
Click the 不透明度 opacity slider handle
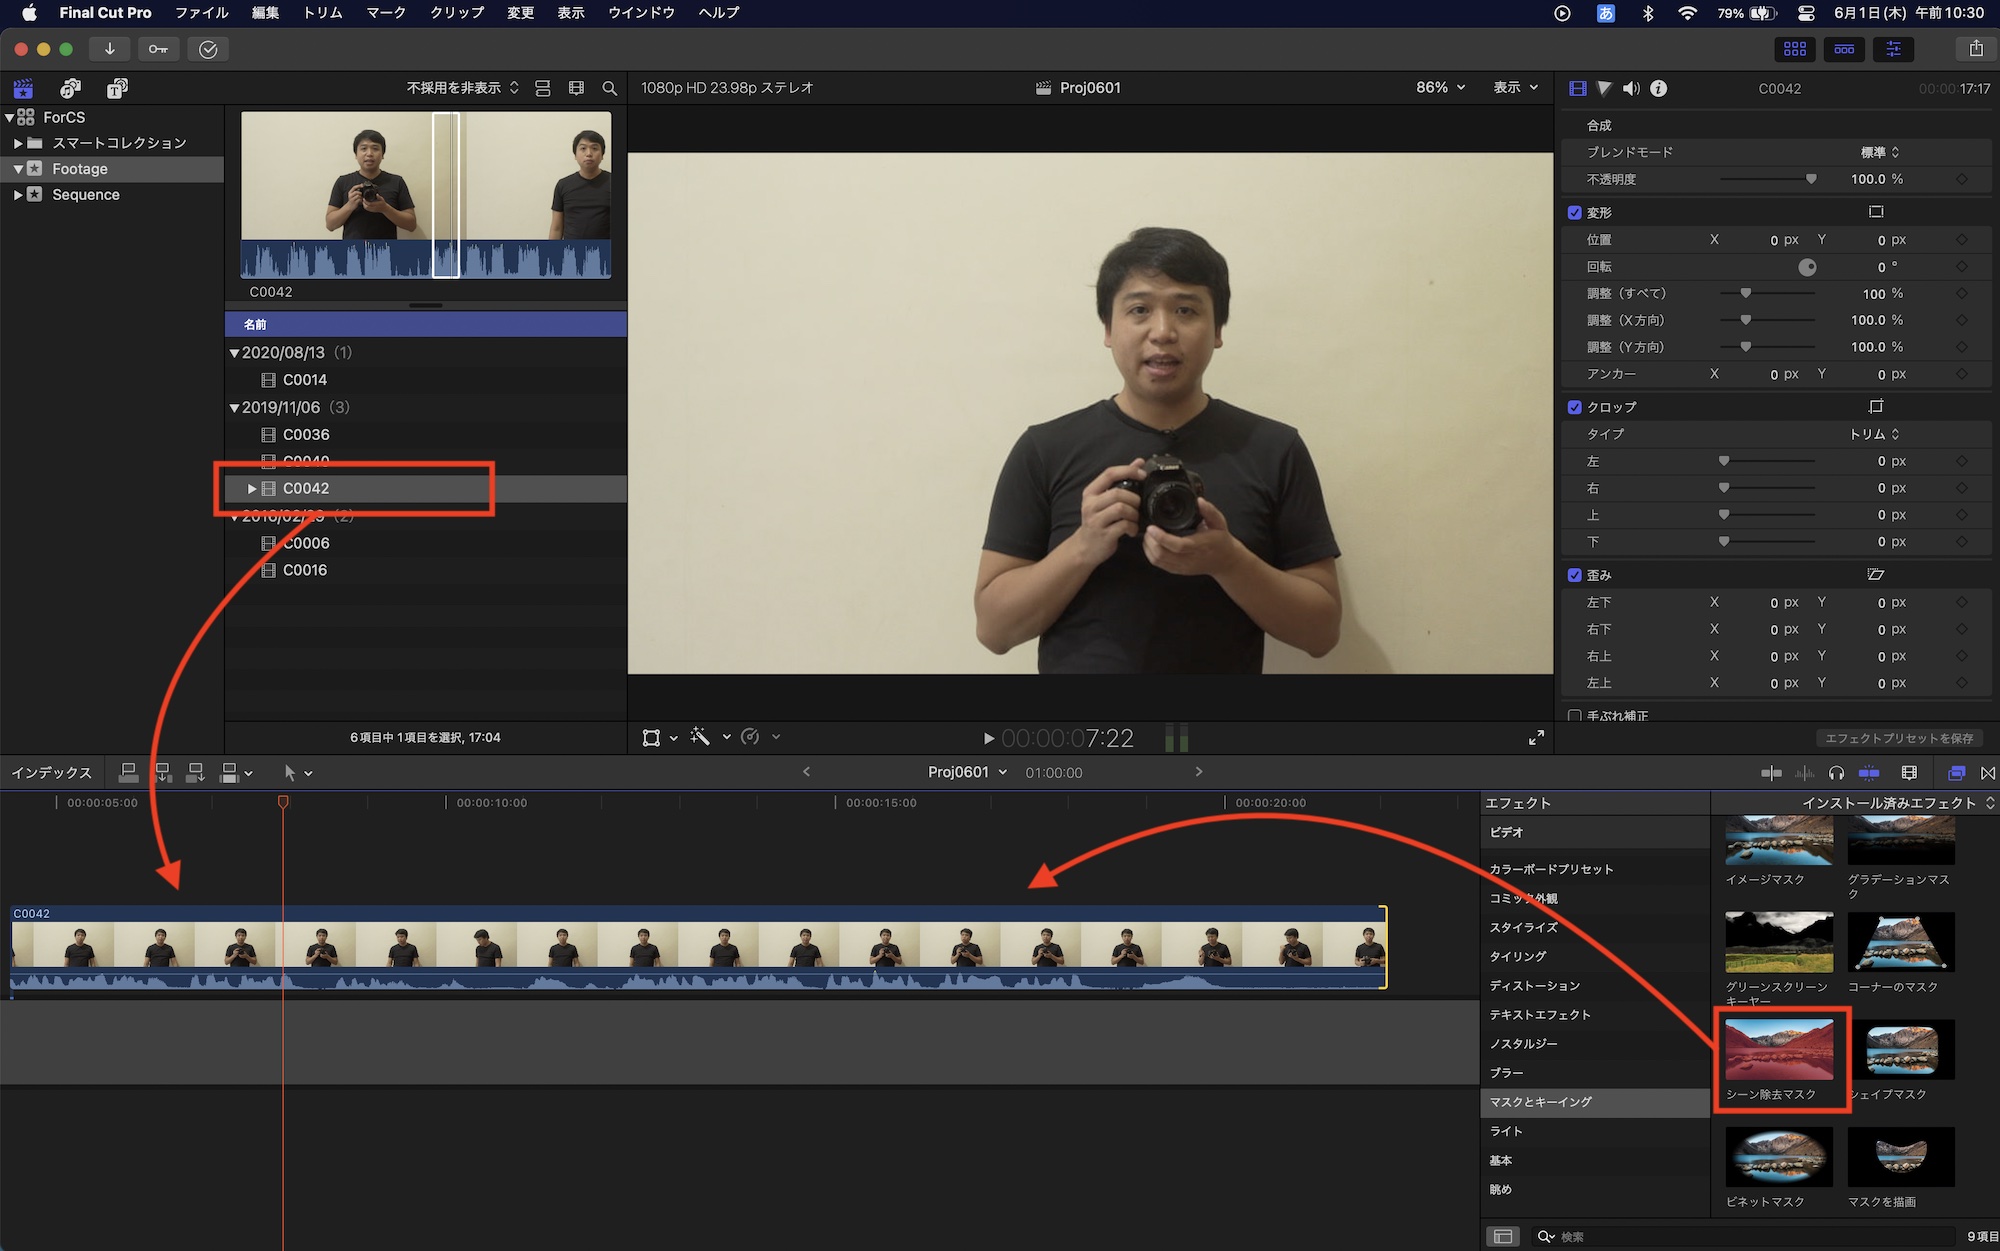[x=1810, y=179]
